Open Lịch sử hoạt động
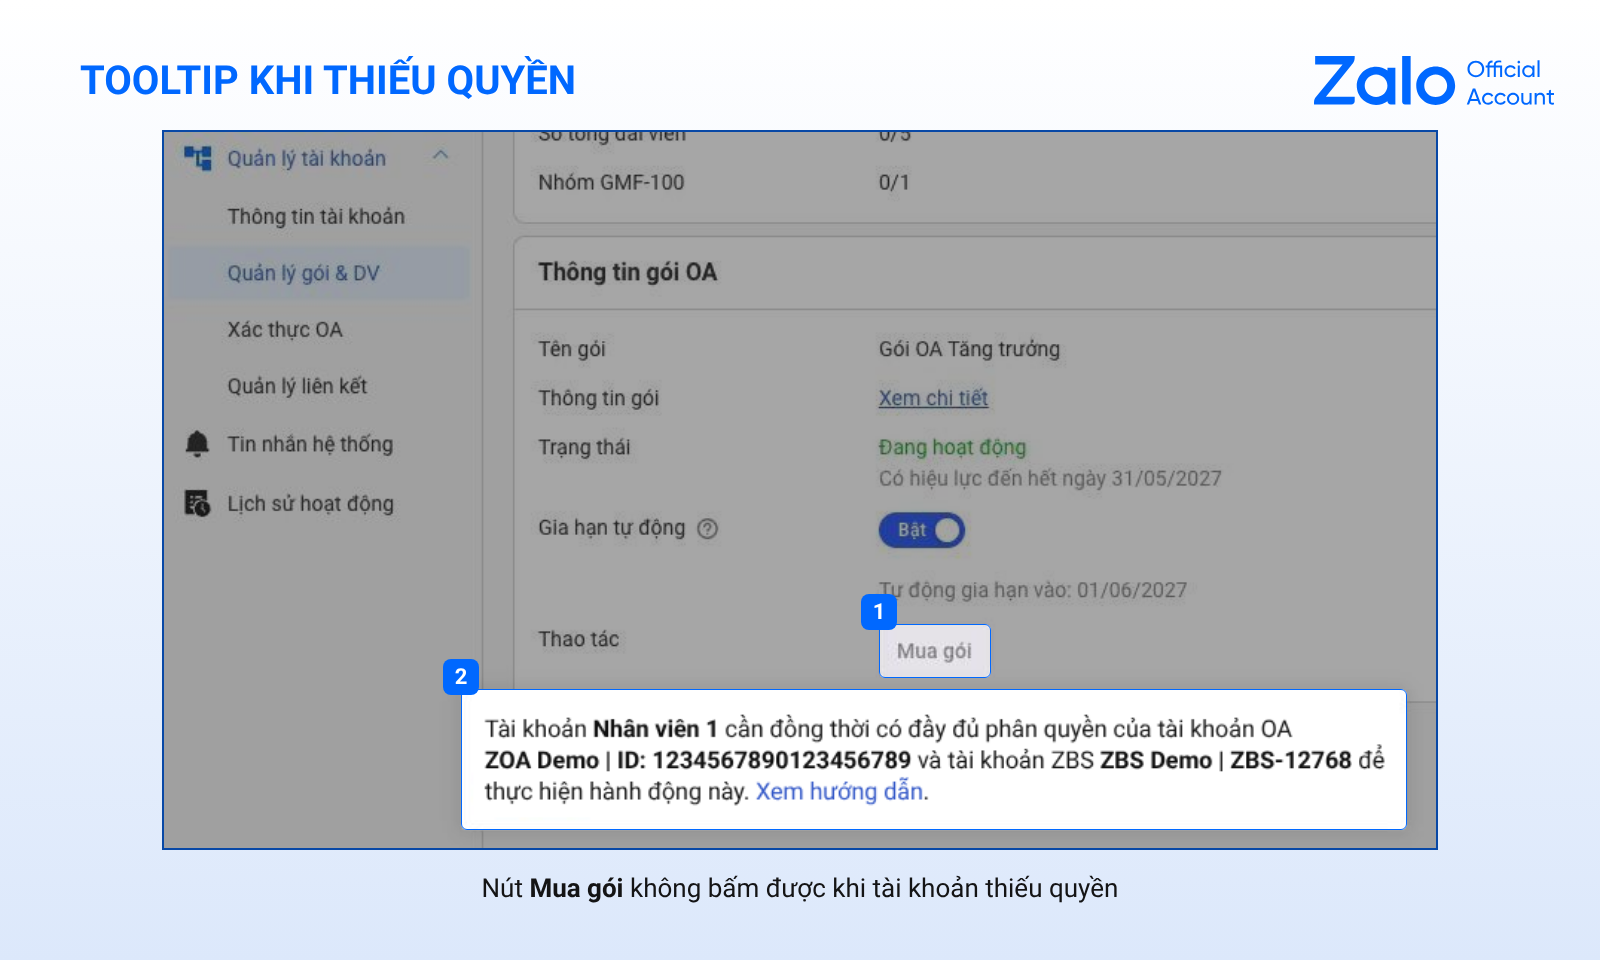Screen dimensions: 1600x960 [310, 504]
